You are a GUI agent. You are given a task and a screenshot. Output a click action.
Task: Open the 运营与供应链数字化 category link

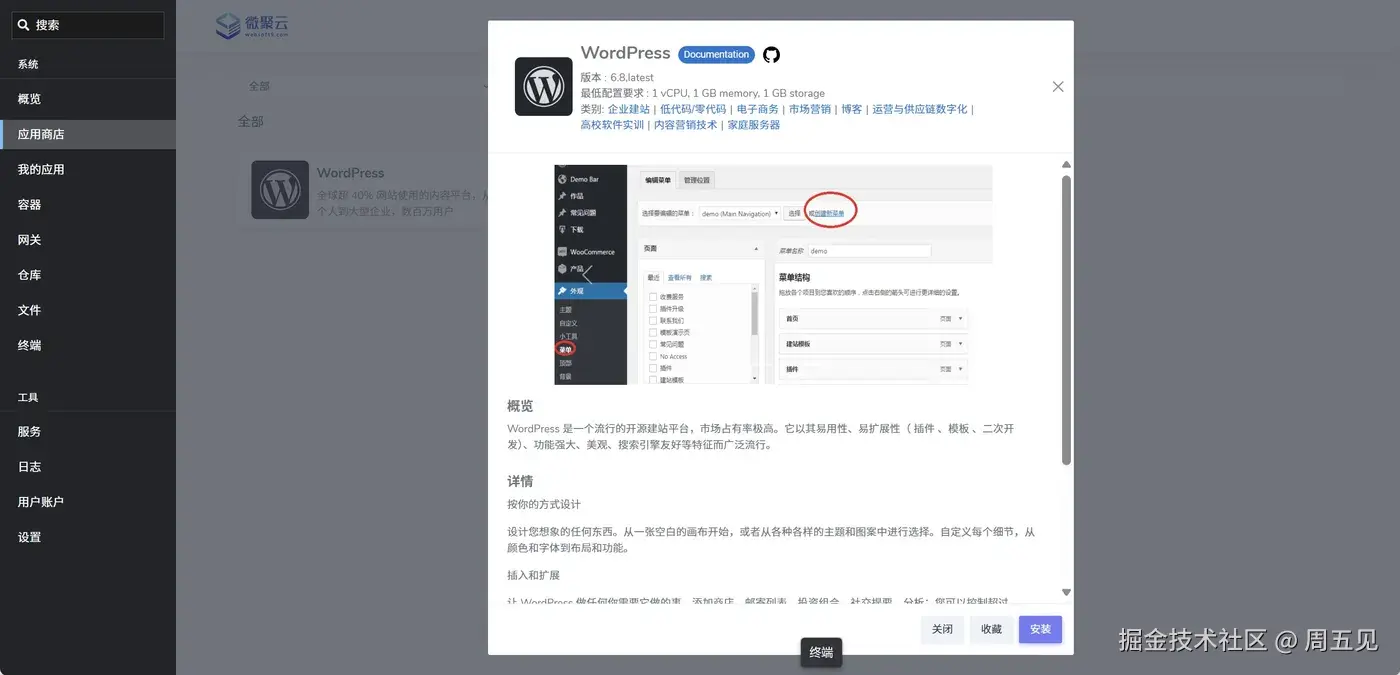pyautogui.click(x=920, y=109)
